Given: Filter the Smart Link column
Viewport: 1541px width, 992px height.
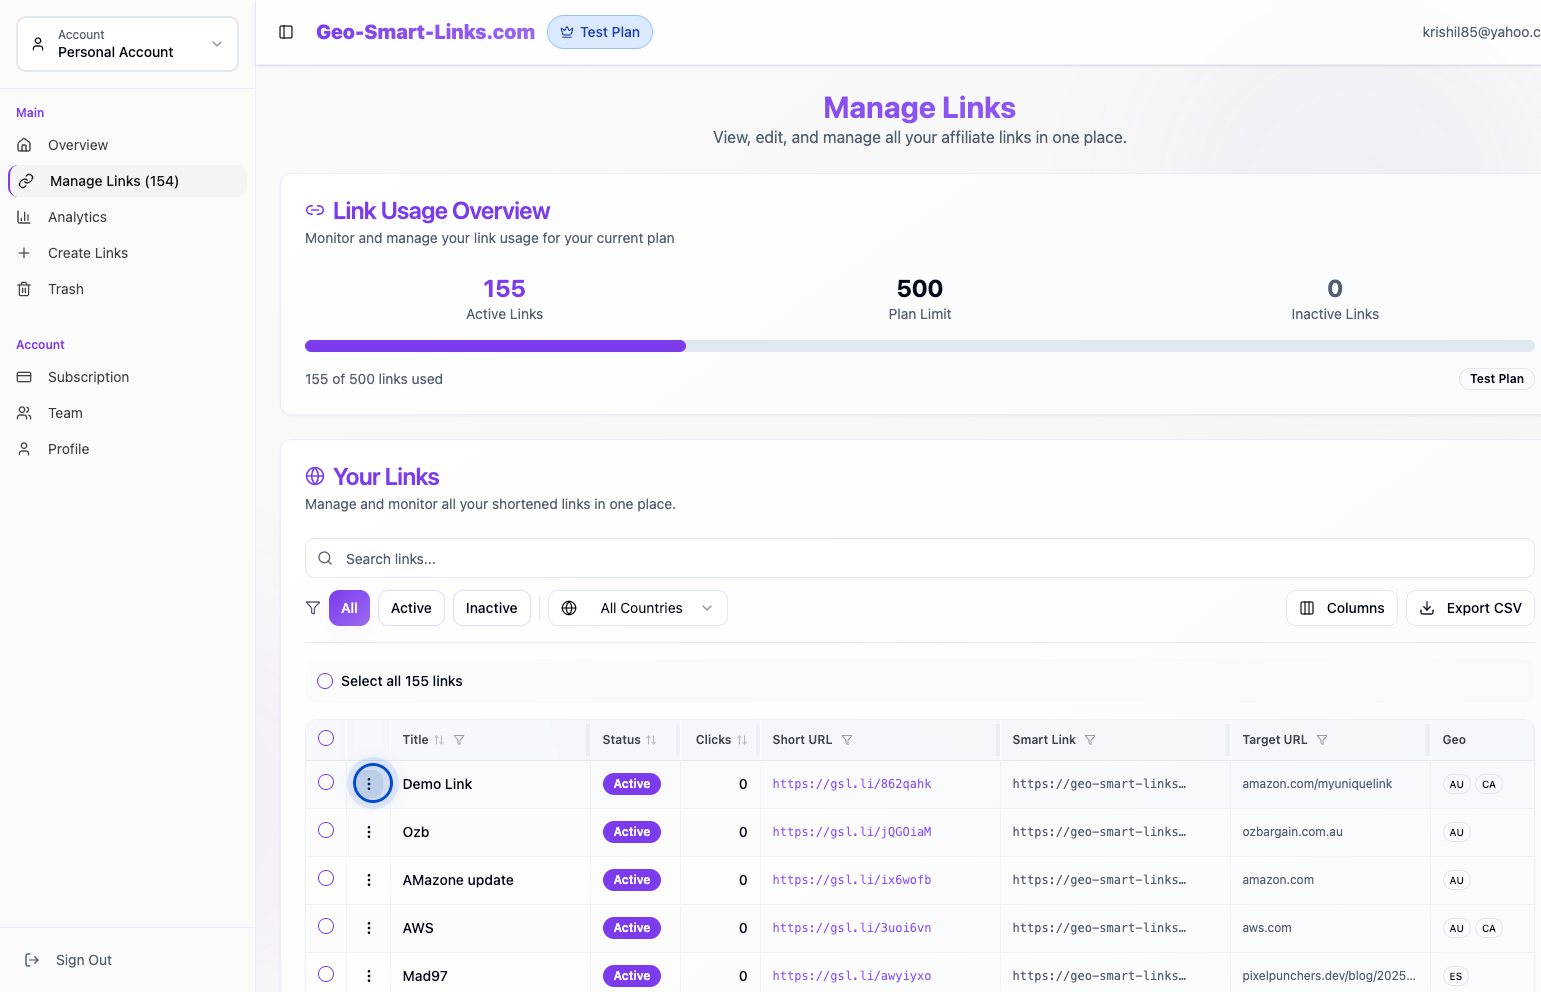Looking at the screenshot, I should pyautogui.click(x=1090, y=740).
